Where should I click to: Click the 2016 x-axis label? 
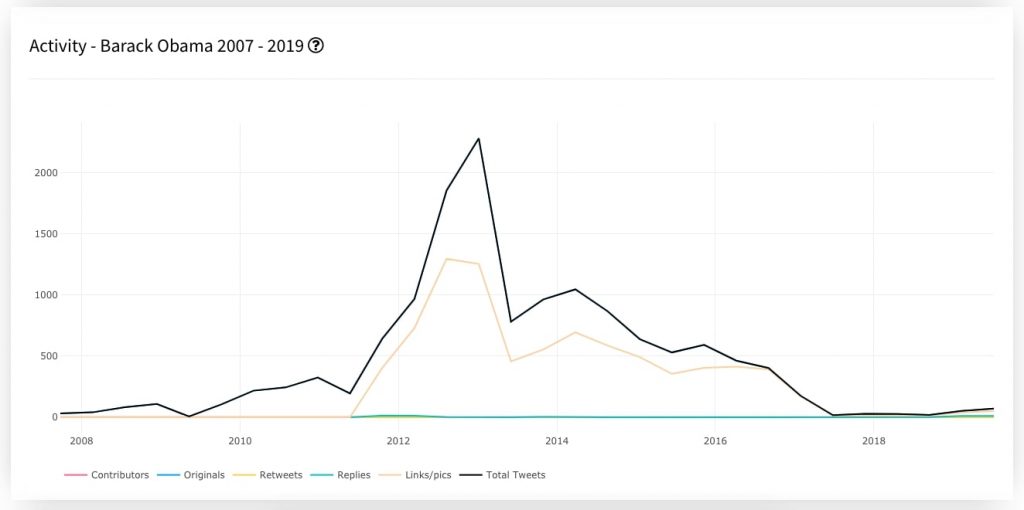715,441
